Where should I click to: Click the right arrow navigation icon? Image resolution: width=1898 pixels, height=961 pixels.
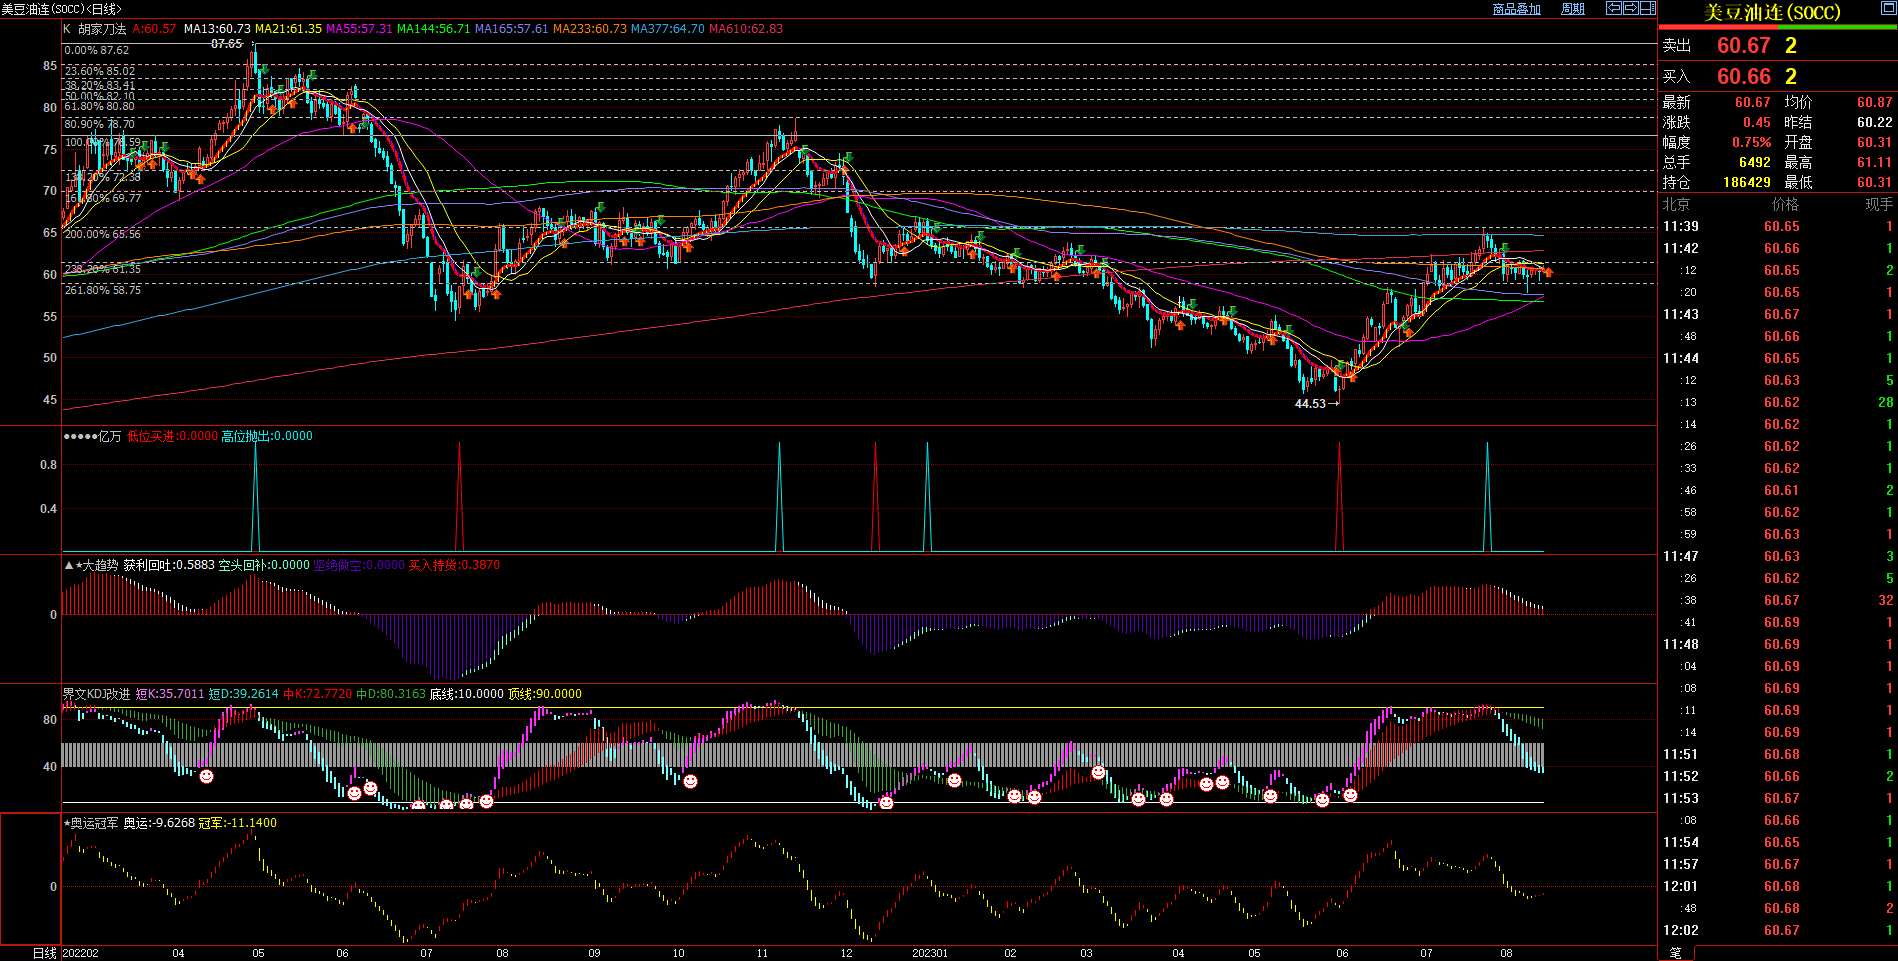pyautogui.click(x=1630, y=8)
